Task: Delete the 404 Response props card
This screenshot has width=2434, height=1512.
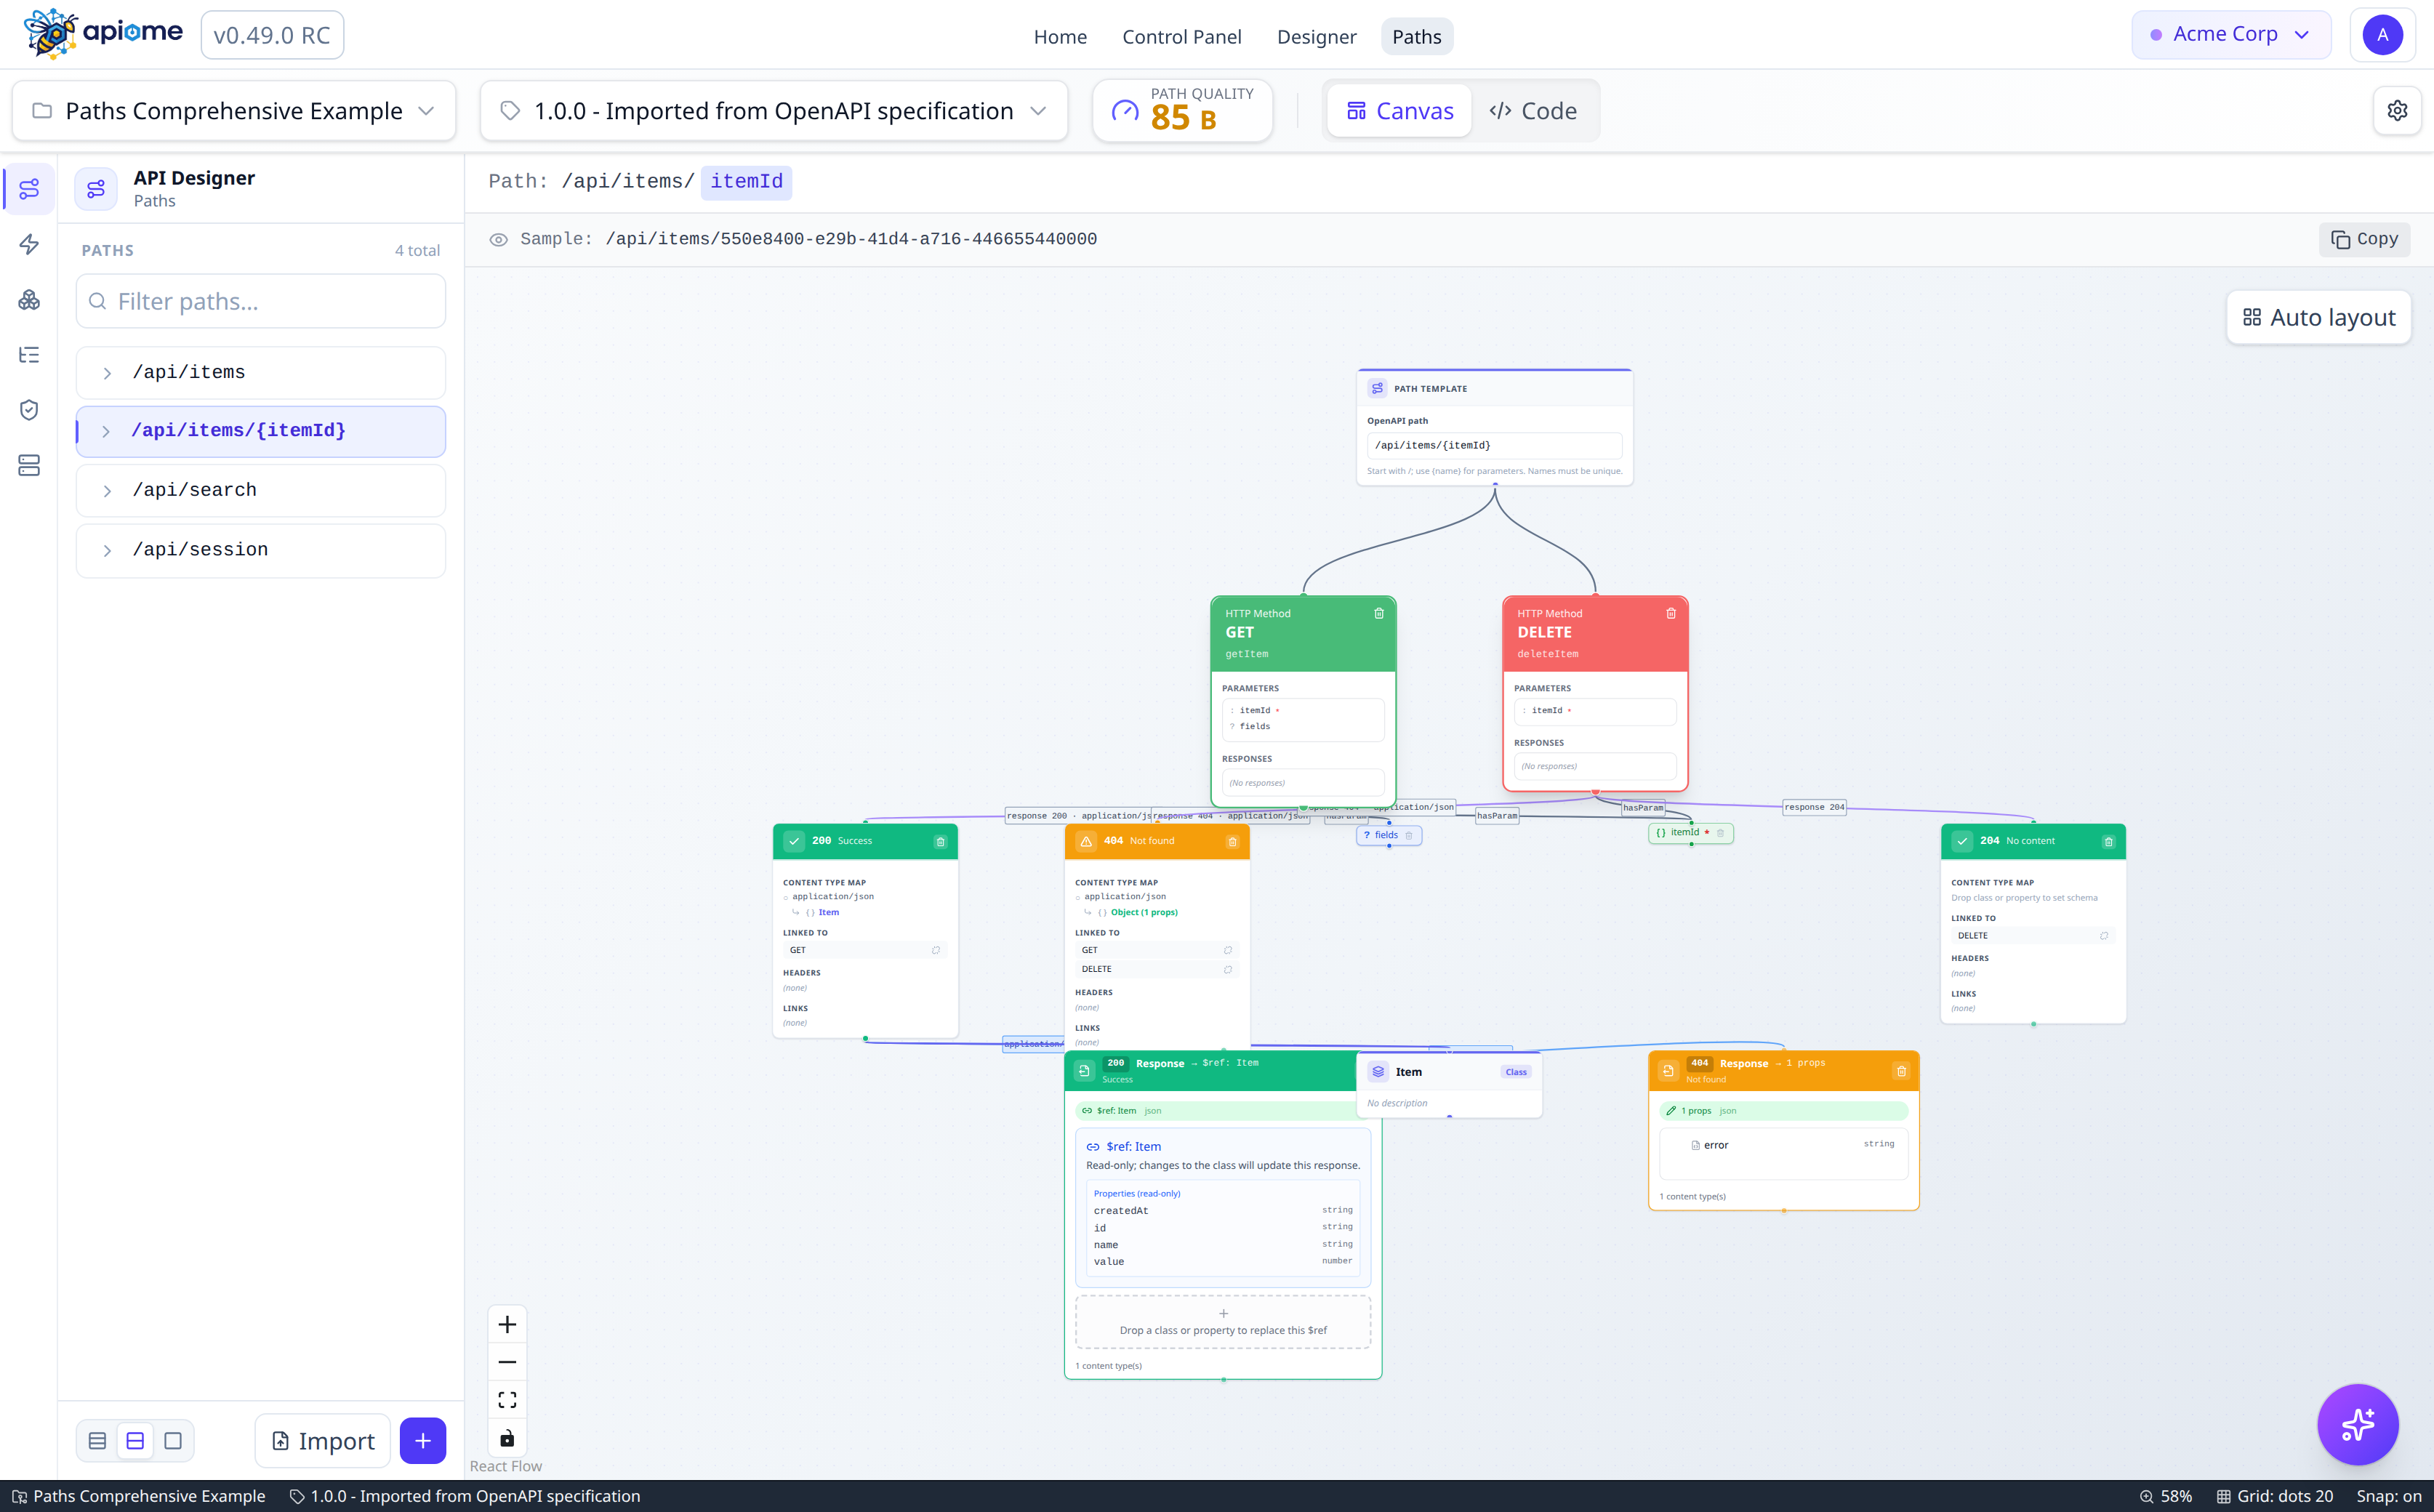Action: [x=1901, y=1071]
